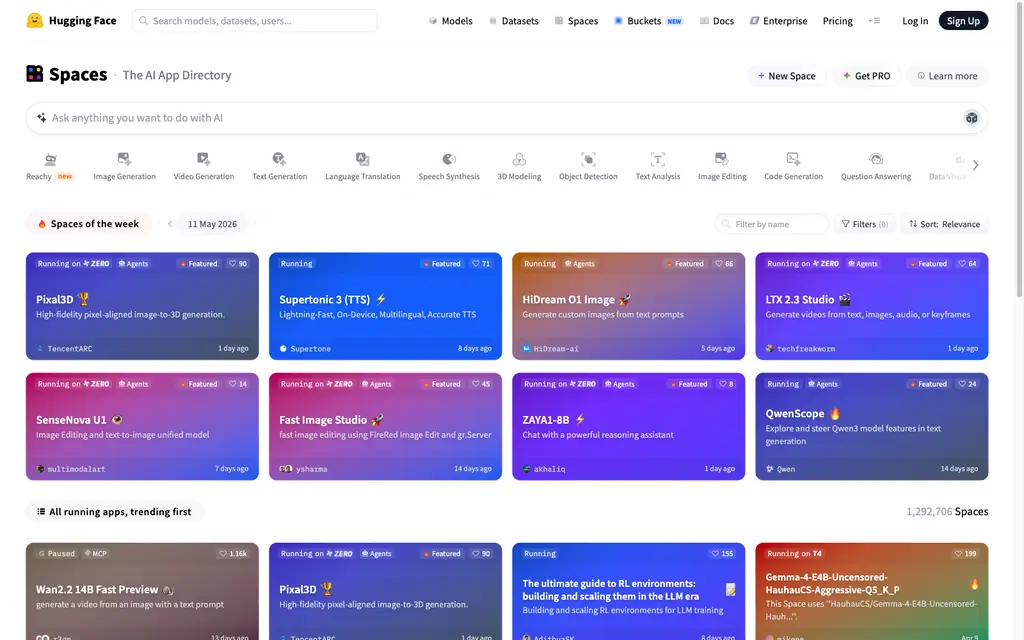Click the Log In link
This screenshot has height=640, width=1024.
click(x=915, y=21)
